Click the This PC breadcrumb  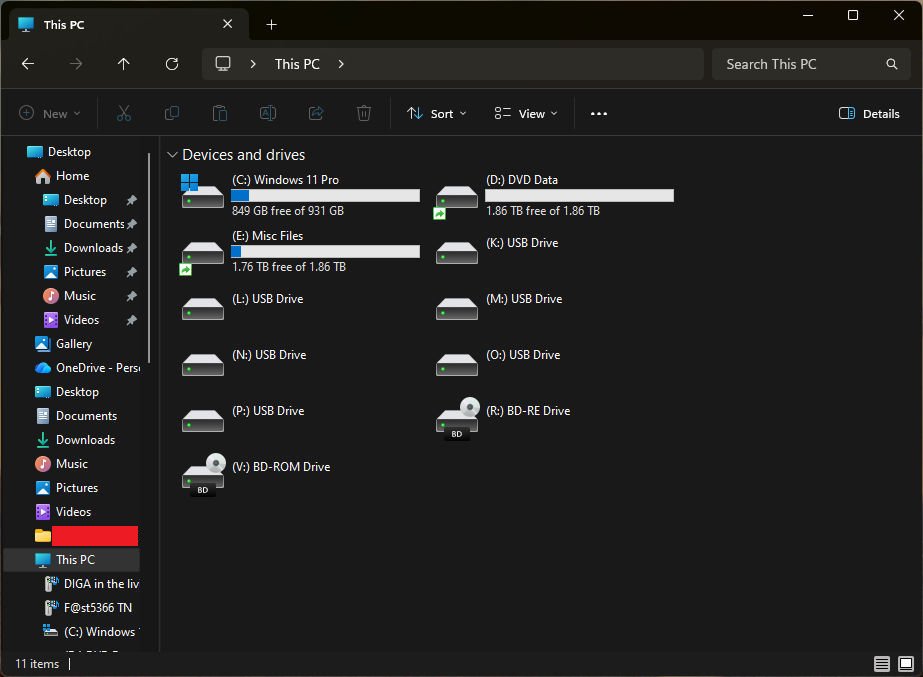point(297,64)
